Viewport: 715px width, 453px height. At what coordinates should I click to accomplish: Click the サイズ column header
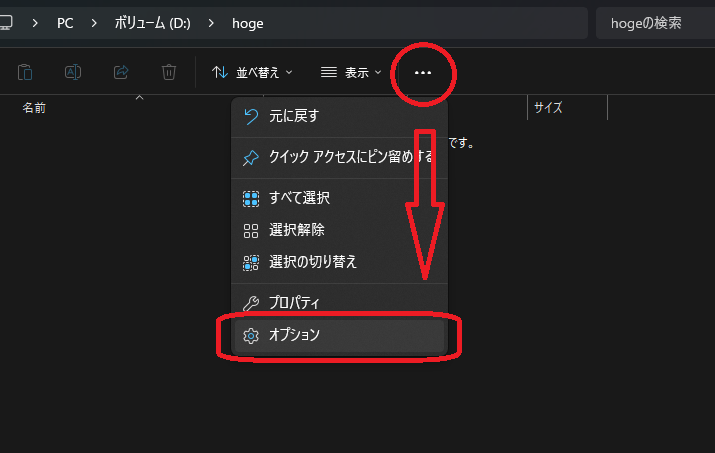click(548, 108)
